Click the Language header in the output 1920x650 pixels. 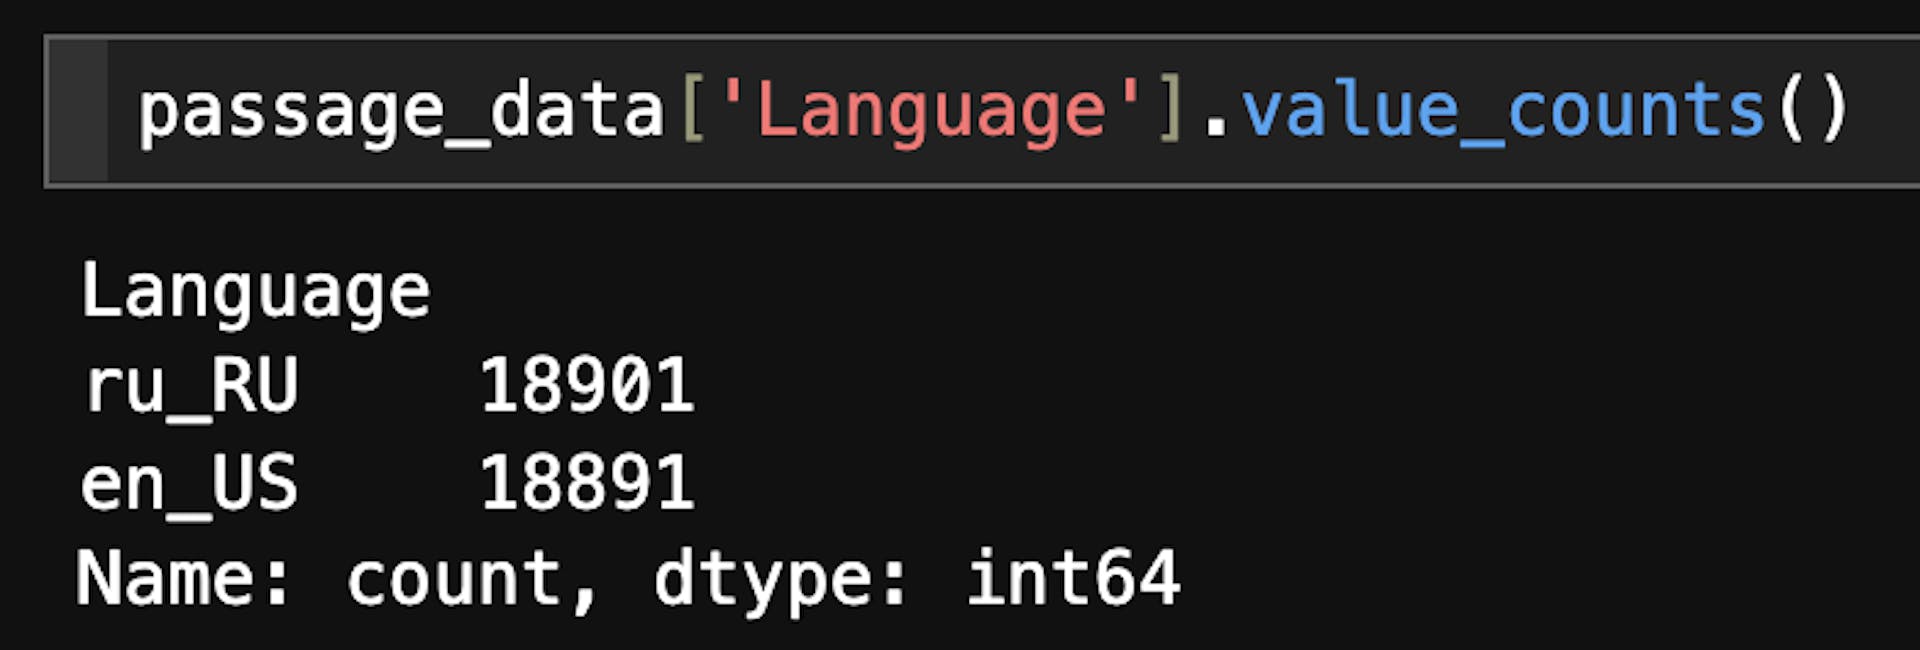255,292
